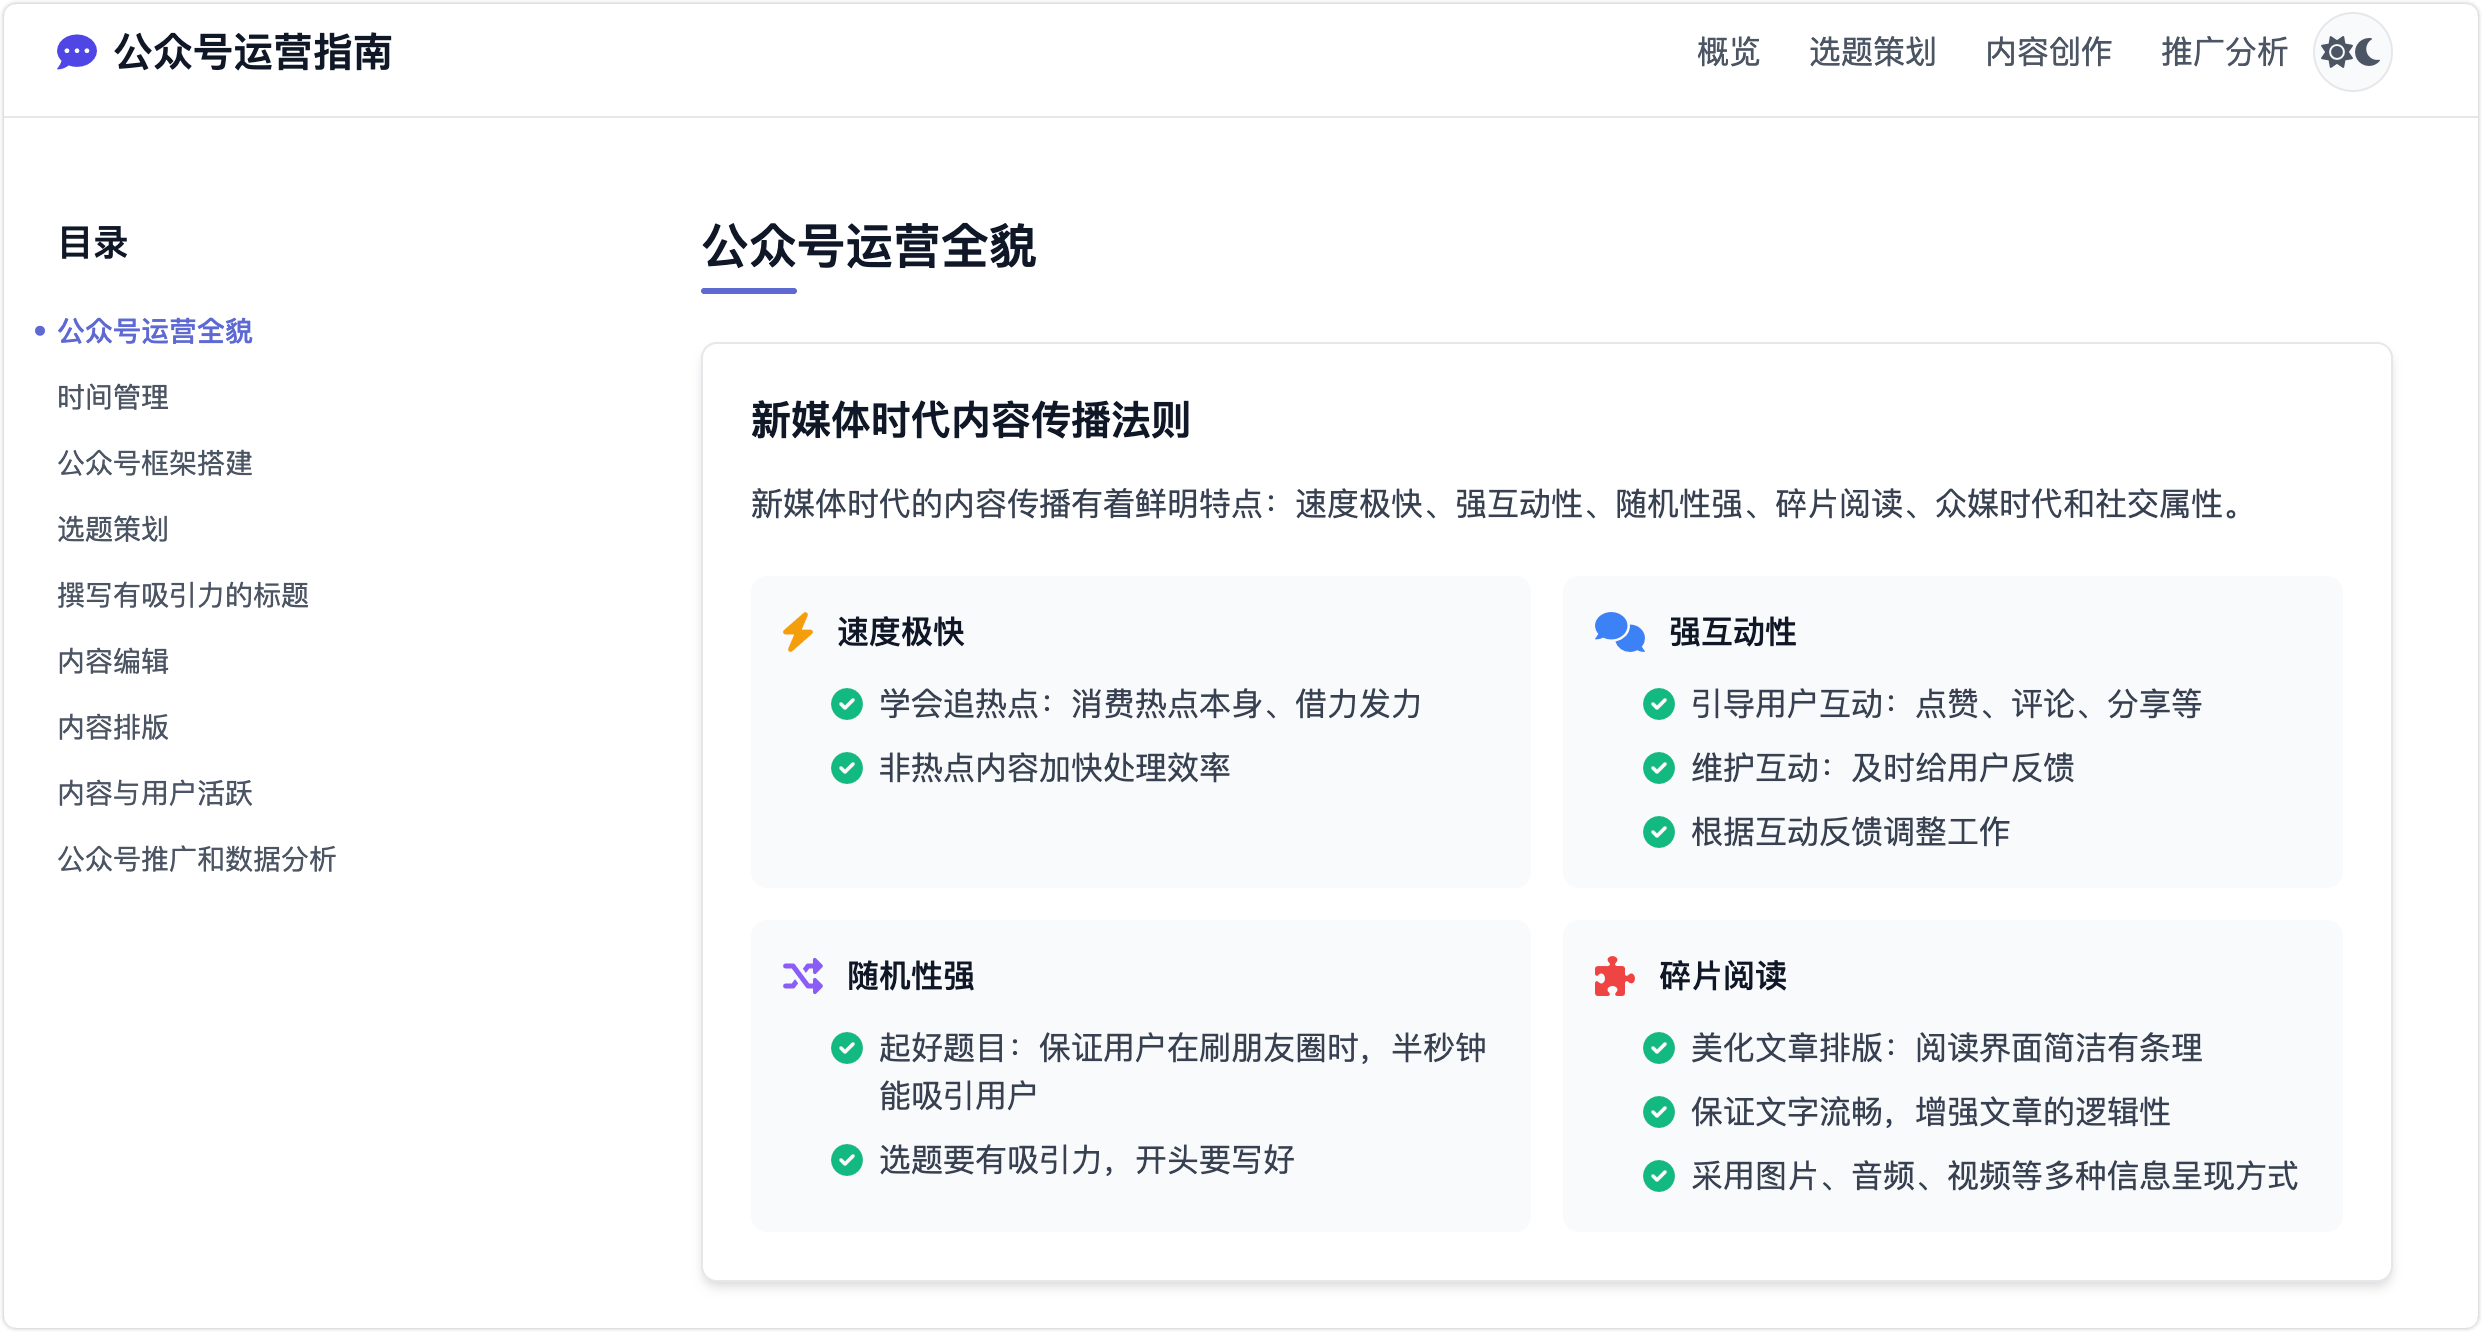This screenshot has width=2482, height=1332.
Task: Click the blue chat bubbles icon by 强互动性
Action: click(x=1619, y=632)
